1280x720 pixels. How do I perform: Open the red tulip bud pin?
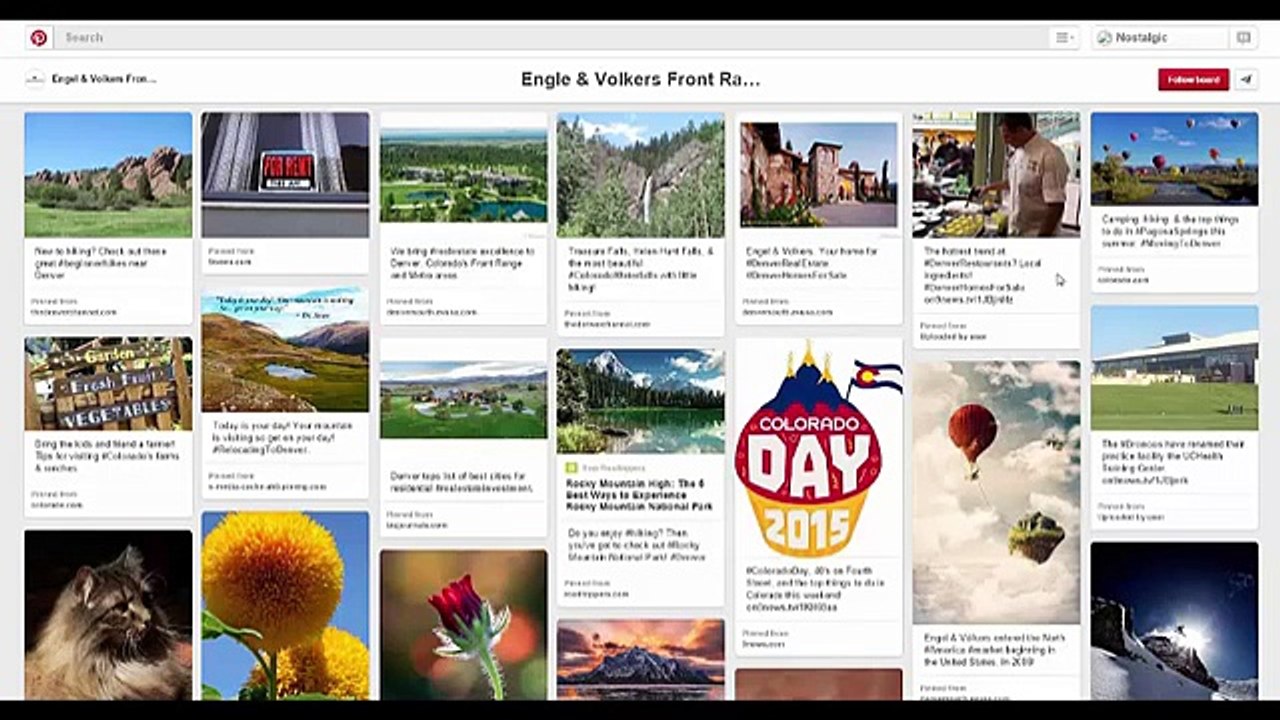pyautogui.click(x=463, y=624)
